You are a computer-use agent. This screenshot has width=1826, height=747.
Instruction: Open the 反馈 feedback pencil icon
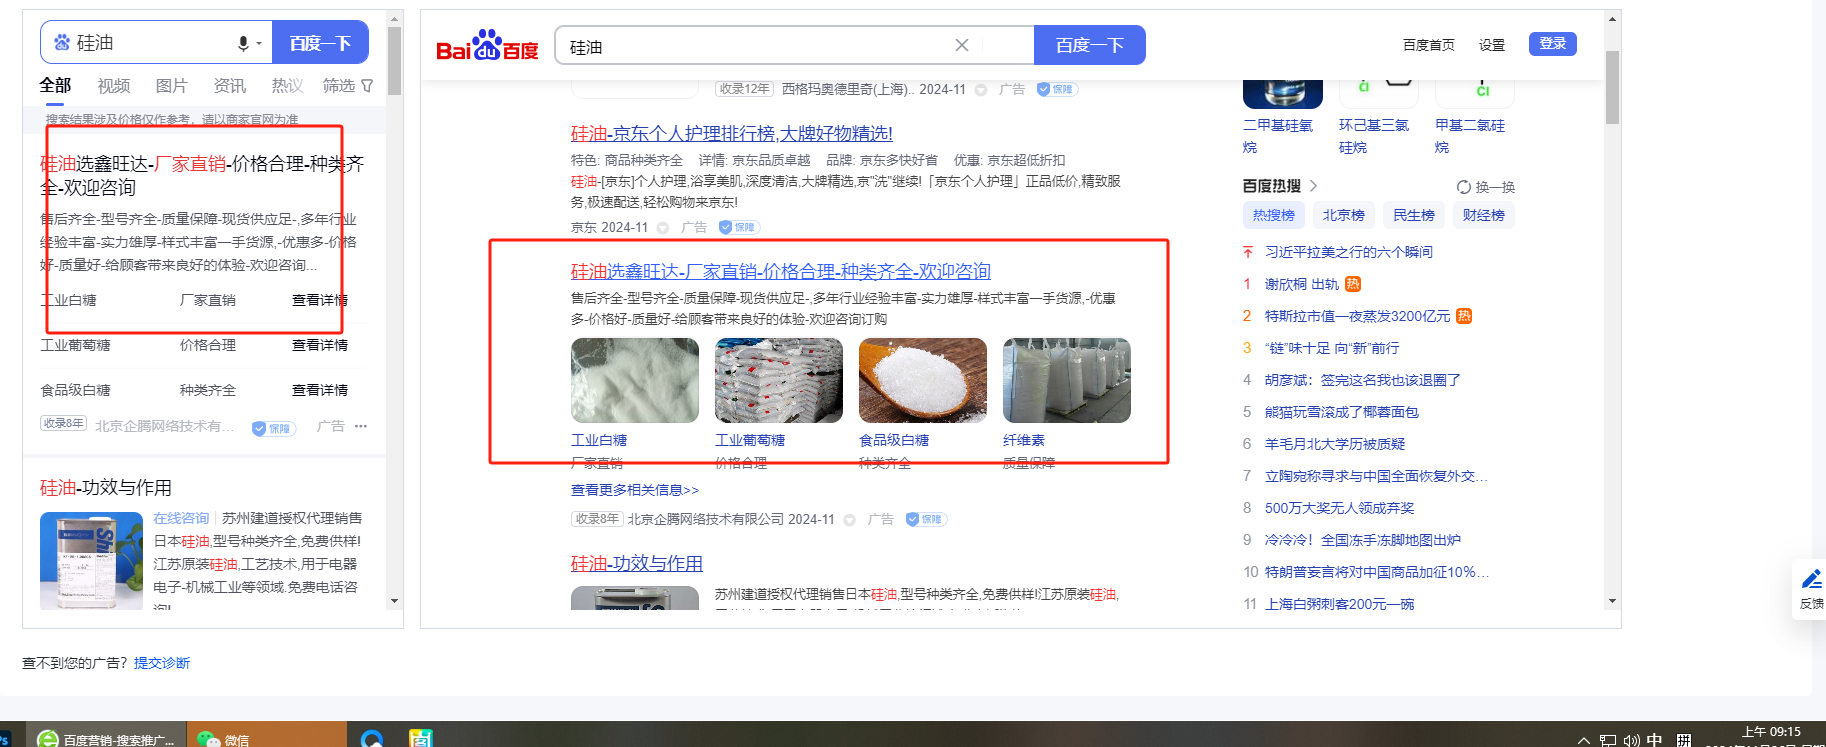click(1811, 580)
